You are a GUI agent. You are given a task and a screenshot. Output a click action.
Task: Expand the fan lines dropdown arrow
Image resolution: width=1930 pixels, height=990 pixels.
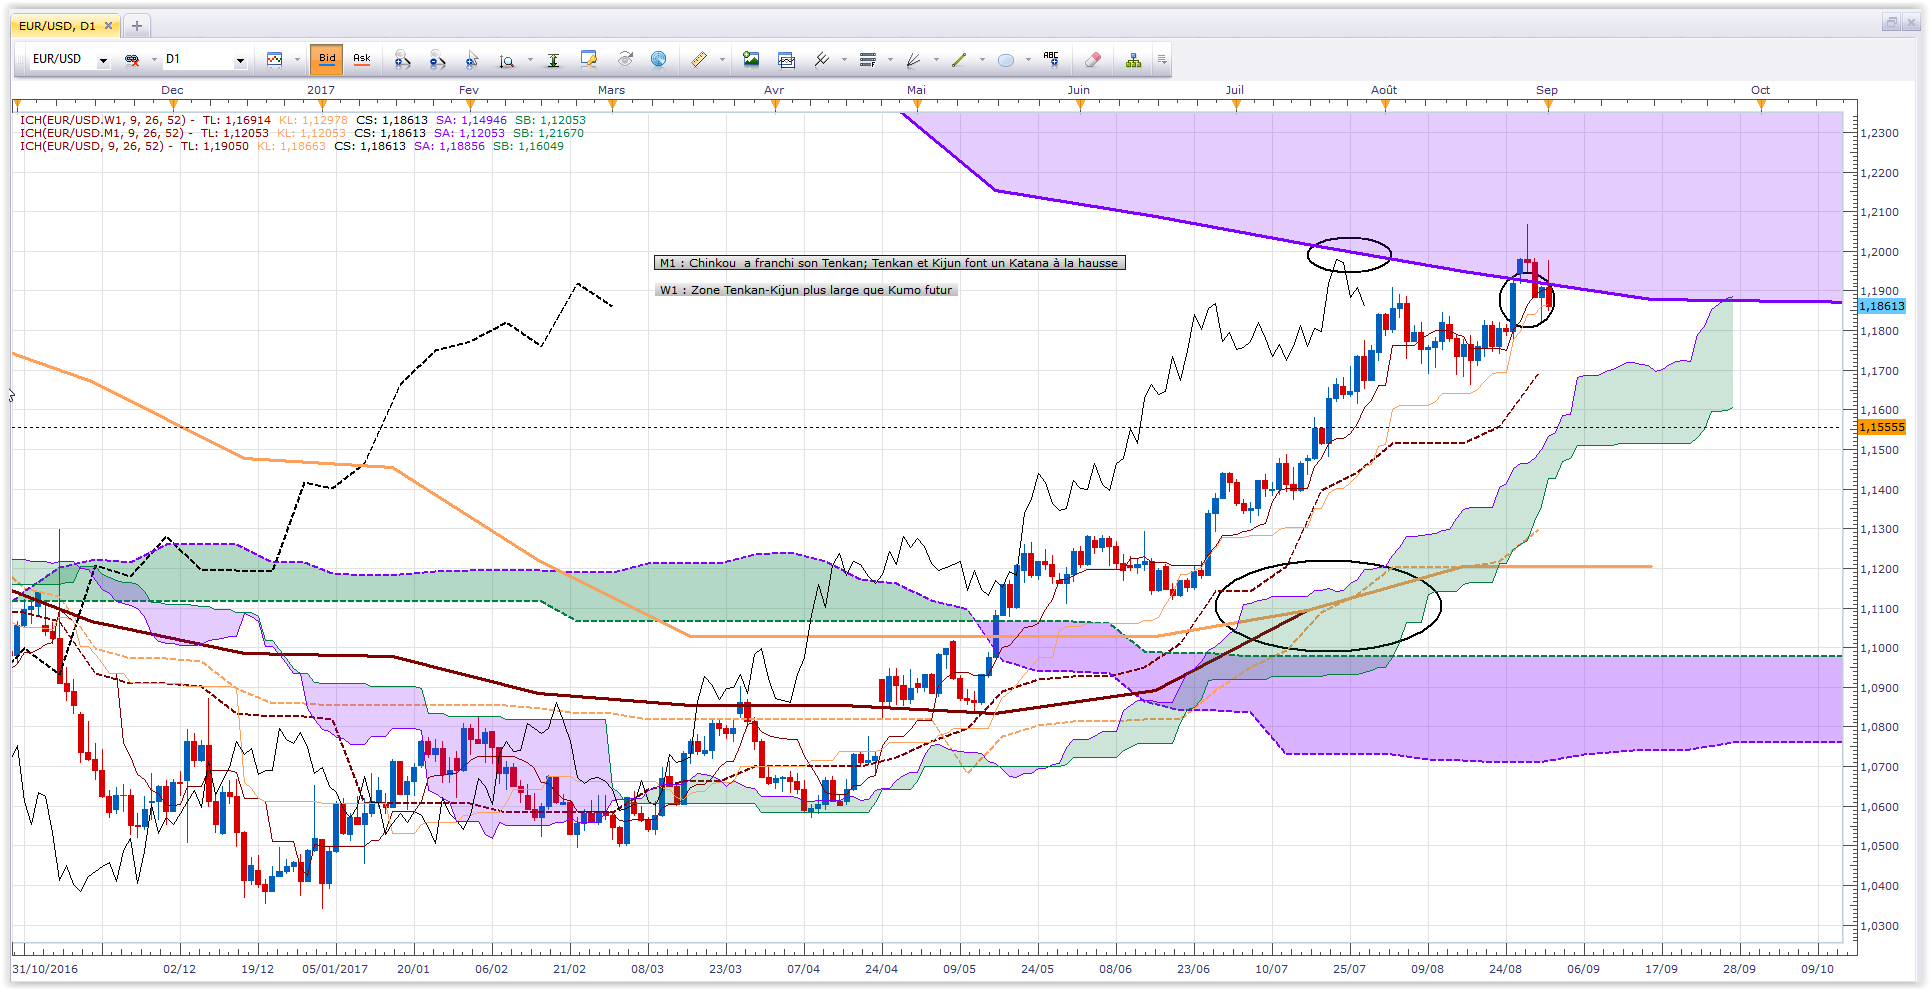936,60
